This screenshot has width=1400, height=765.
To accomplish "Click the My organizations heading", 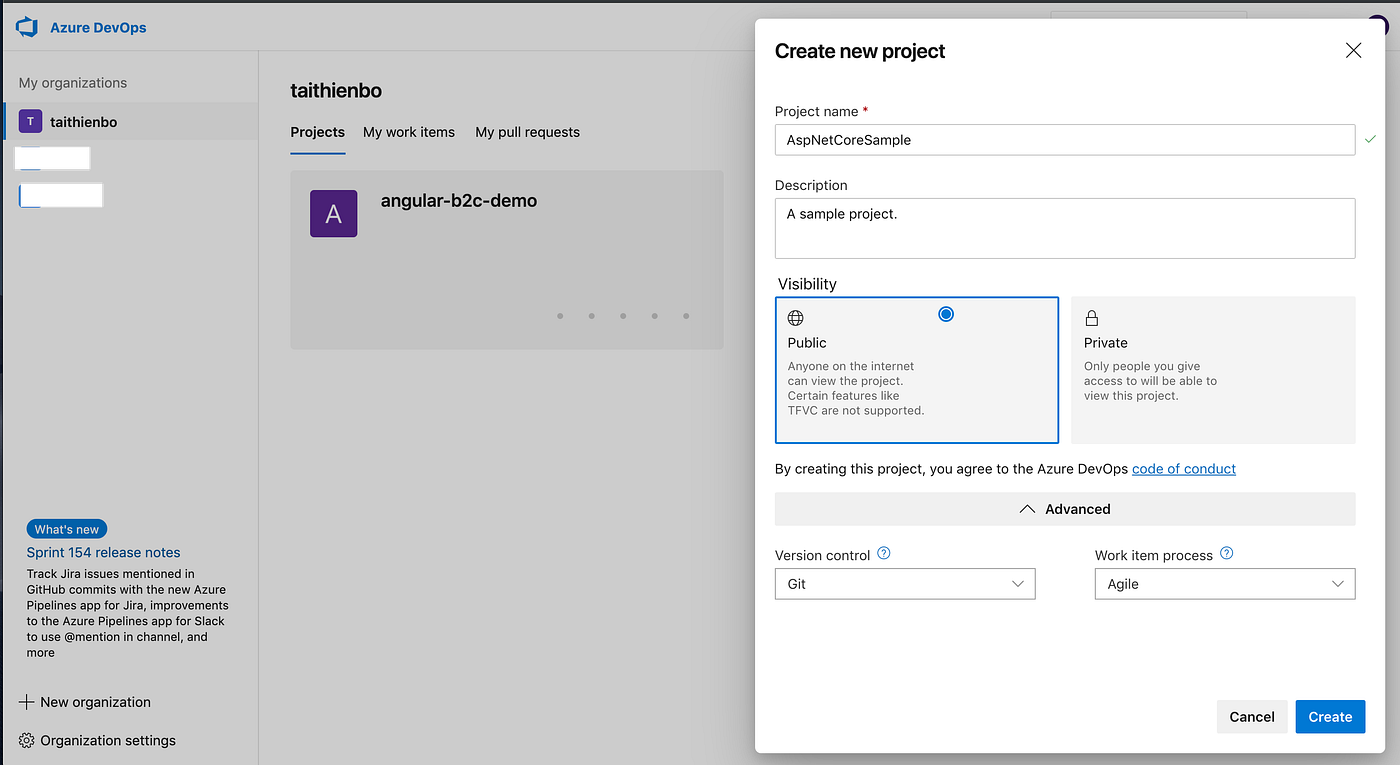I will click(x=73, y=83).
